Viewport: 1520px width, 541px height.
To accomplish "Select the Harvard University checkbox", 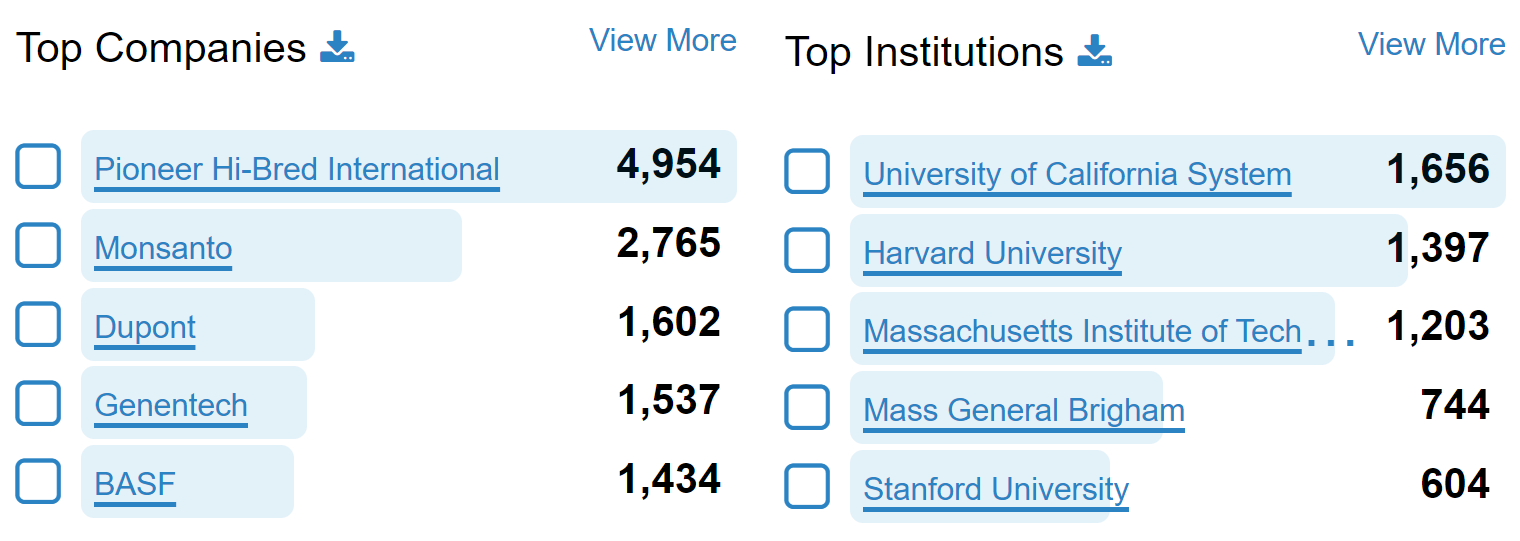I will point(807,250).
